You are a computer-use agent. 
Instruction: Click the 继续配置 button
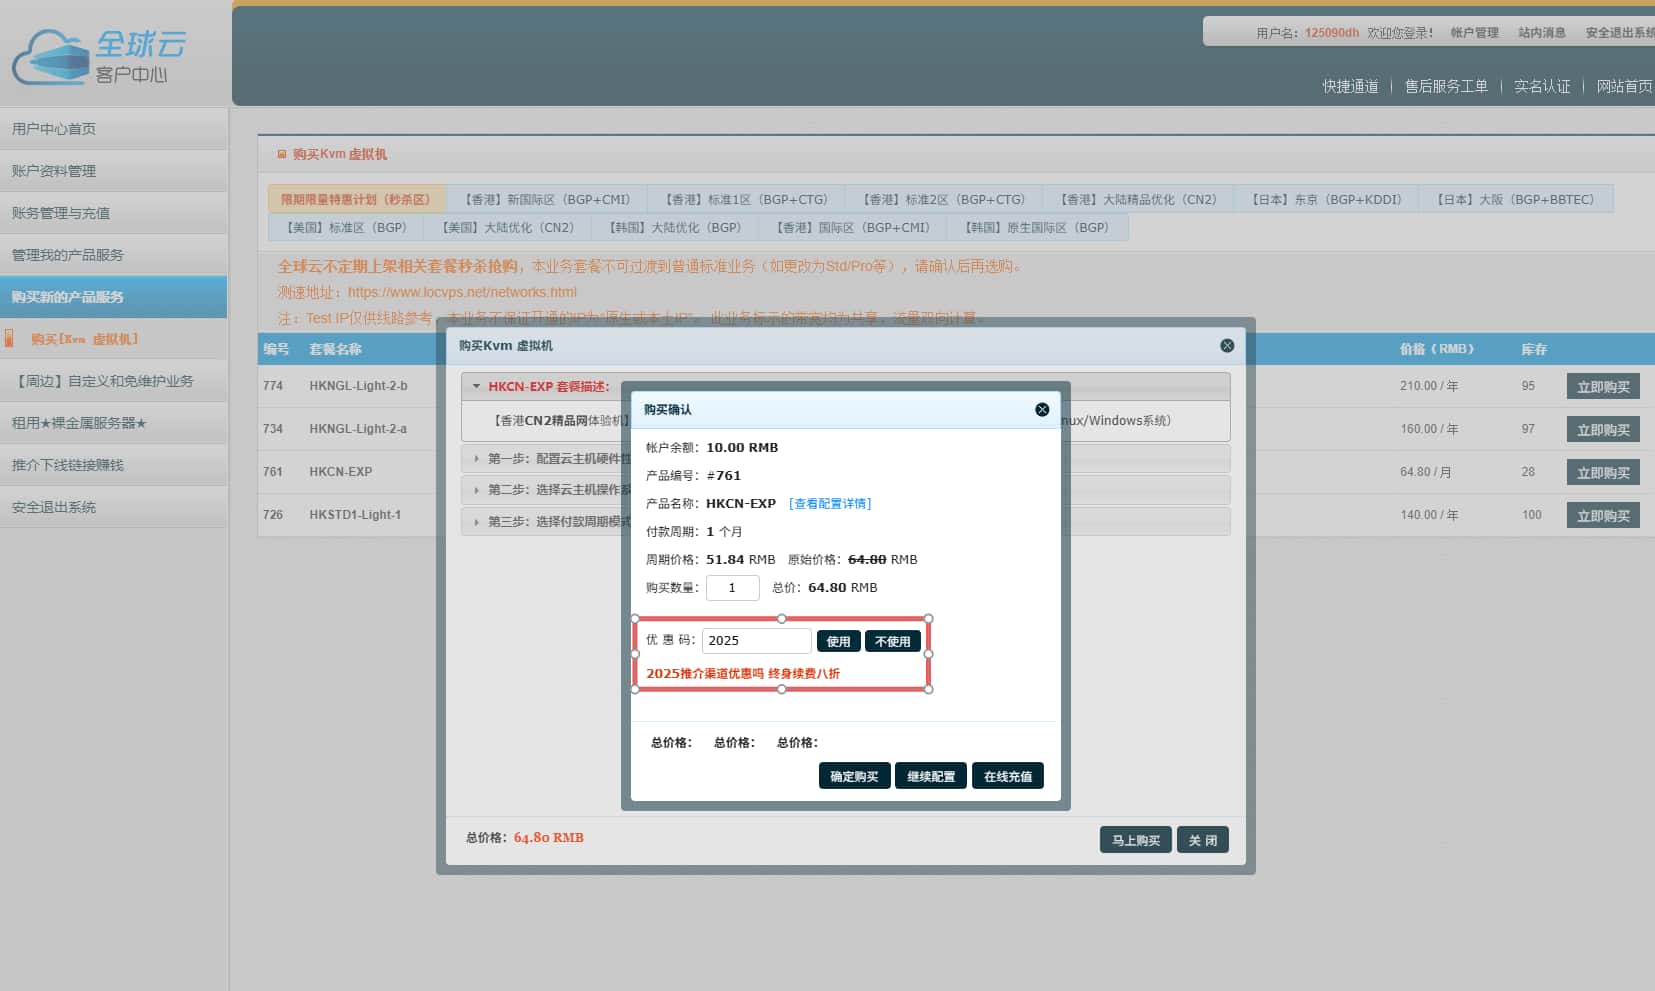click(x=930, y=777)
